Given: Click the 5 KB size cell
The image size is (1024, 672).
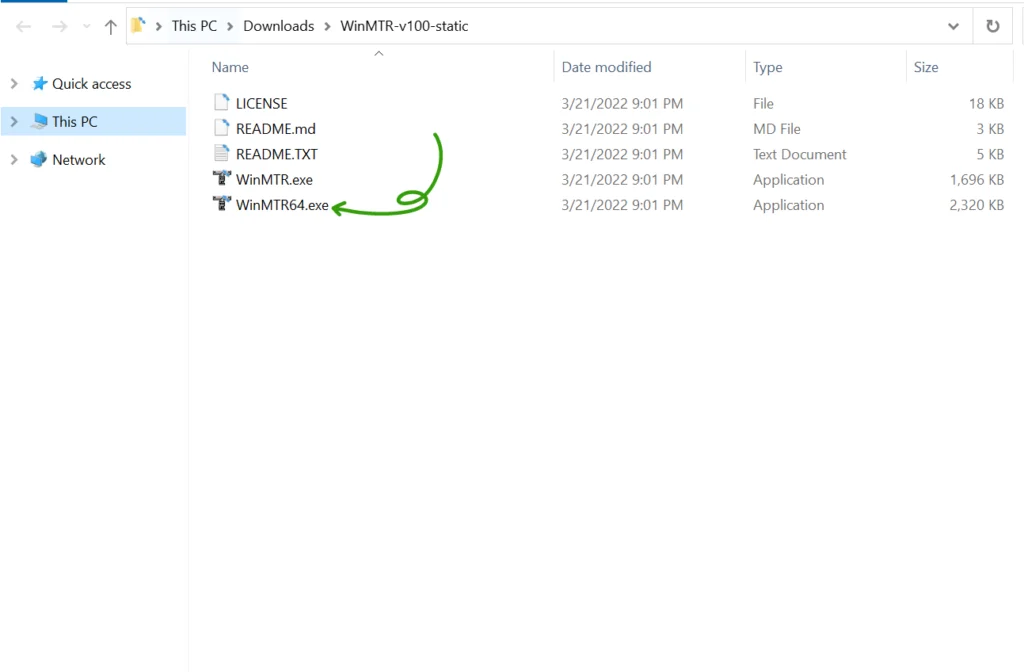Looking at the screenshot, I should coord(990,154).
